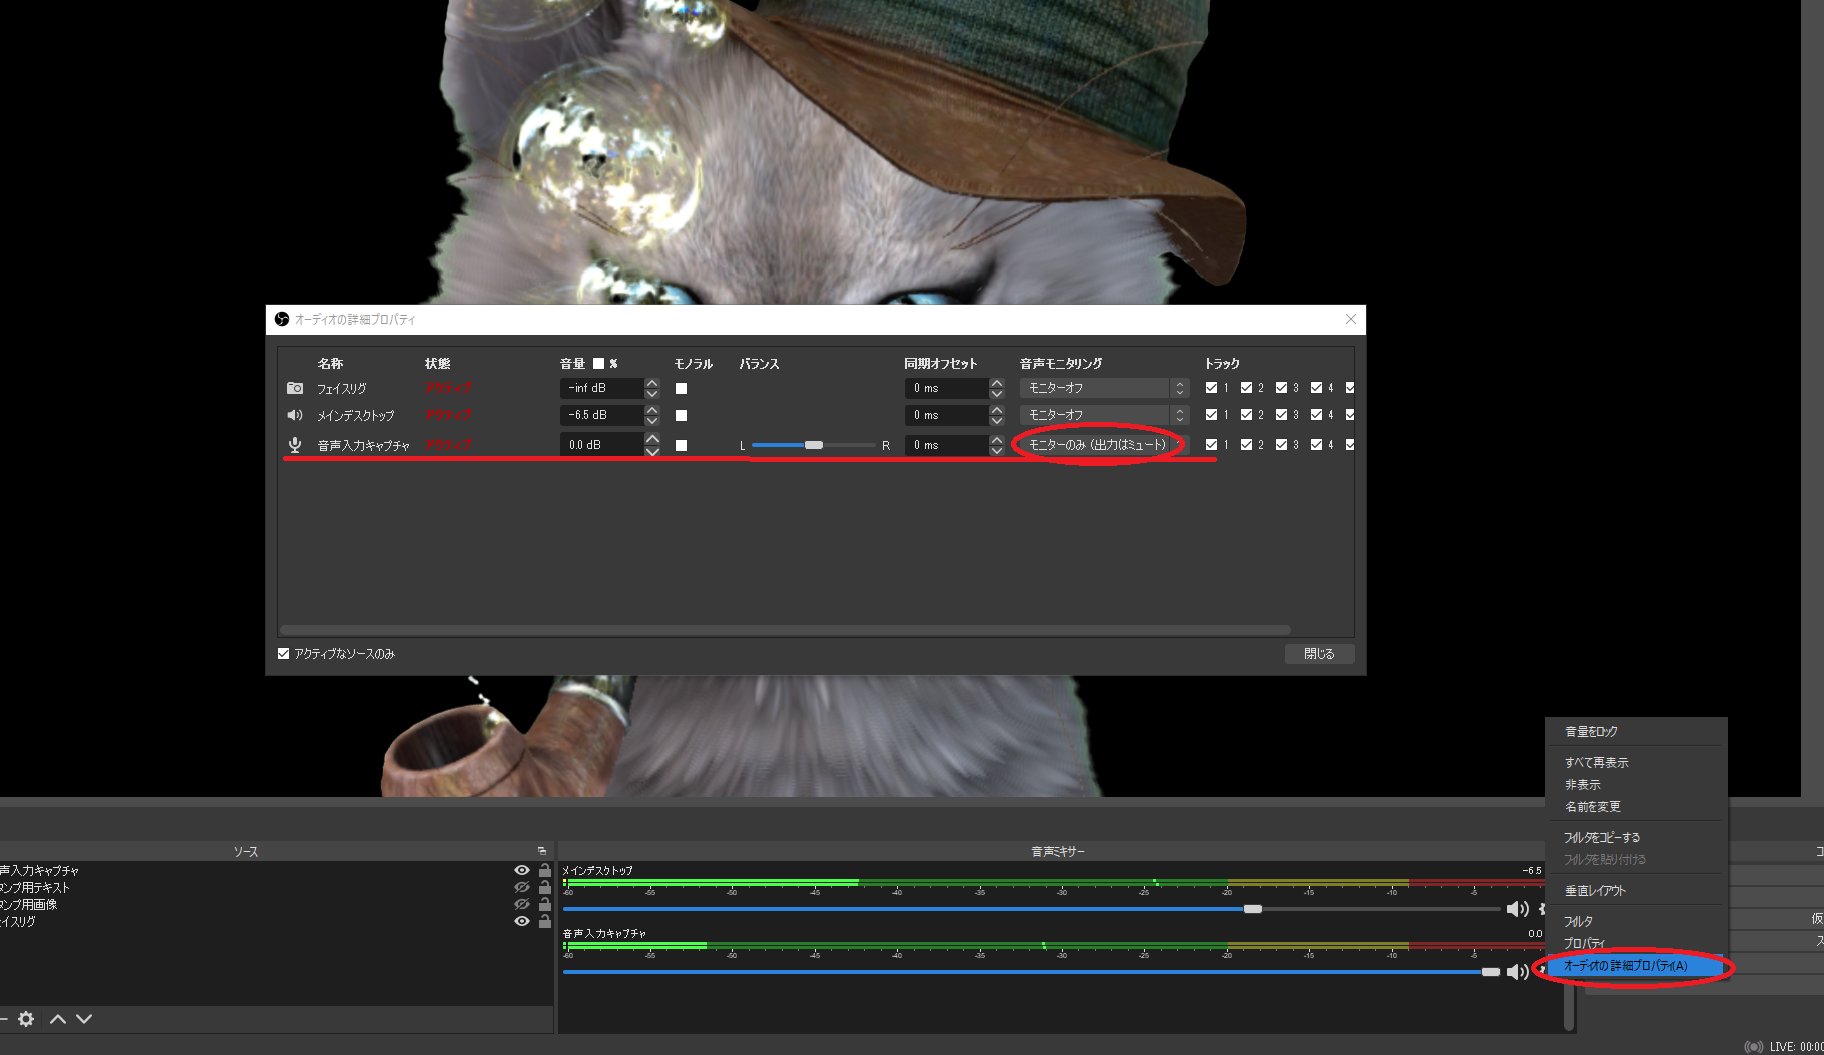This screenshot has height=1055, width=1824.
Task: Click the -6.5 dB volume field
Action: (601, 415)
